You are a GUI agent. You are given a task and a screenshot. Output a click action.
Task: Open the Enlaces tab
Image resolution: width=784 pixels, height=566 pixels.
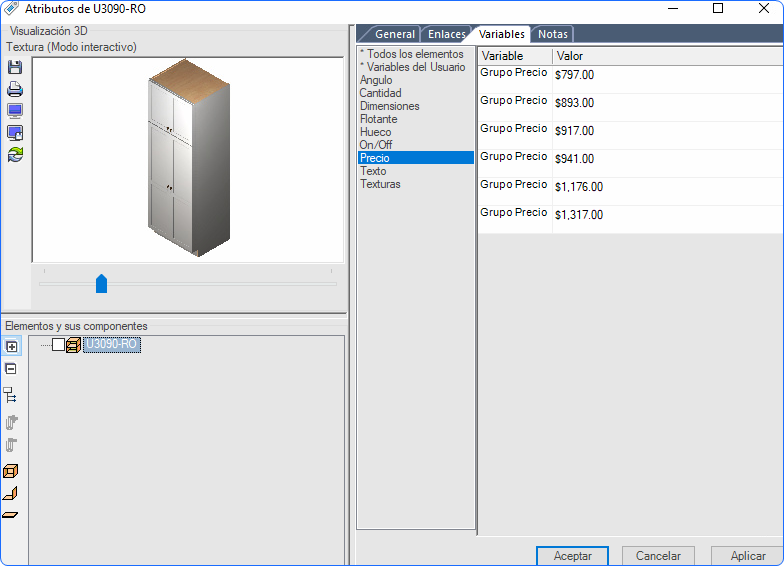tap(446, 34)
